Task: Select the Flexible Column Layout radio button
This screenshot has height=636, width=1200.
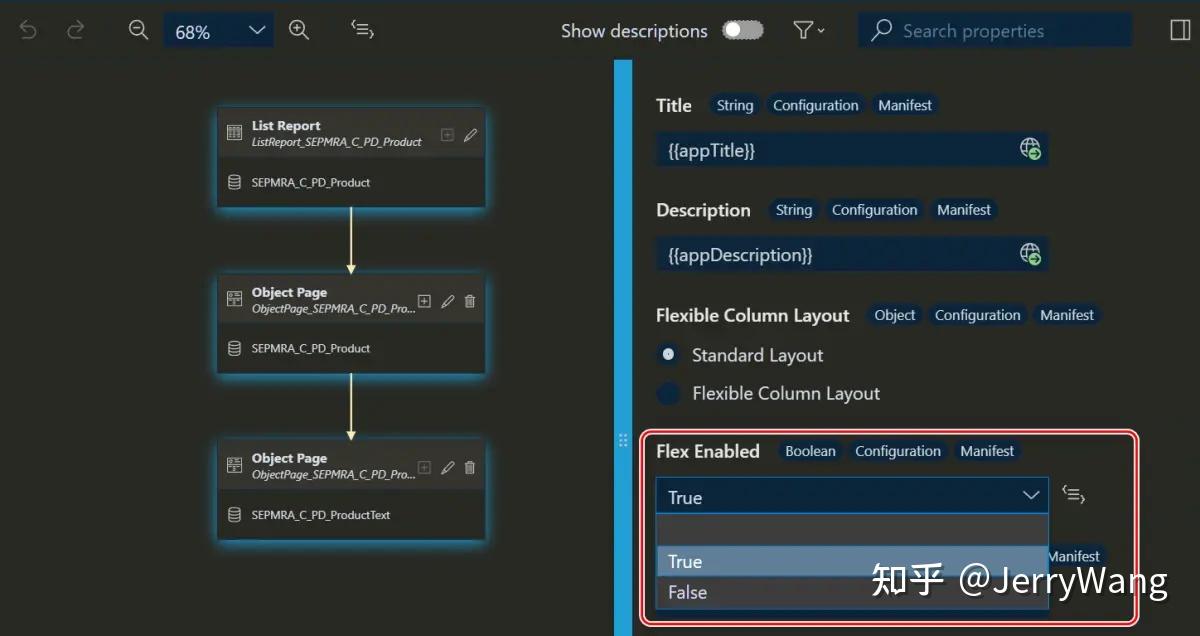Action: (667, 393)
